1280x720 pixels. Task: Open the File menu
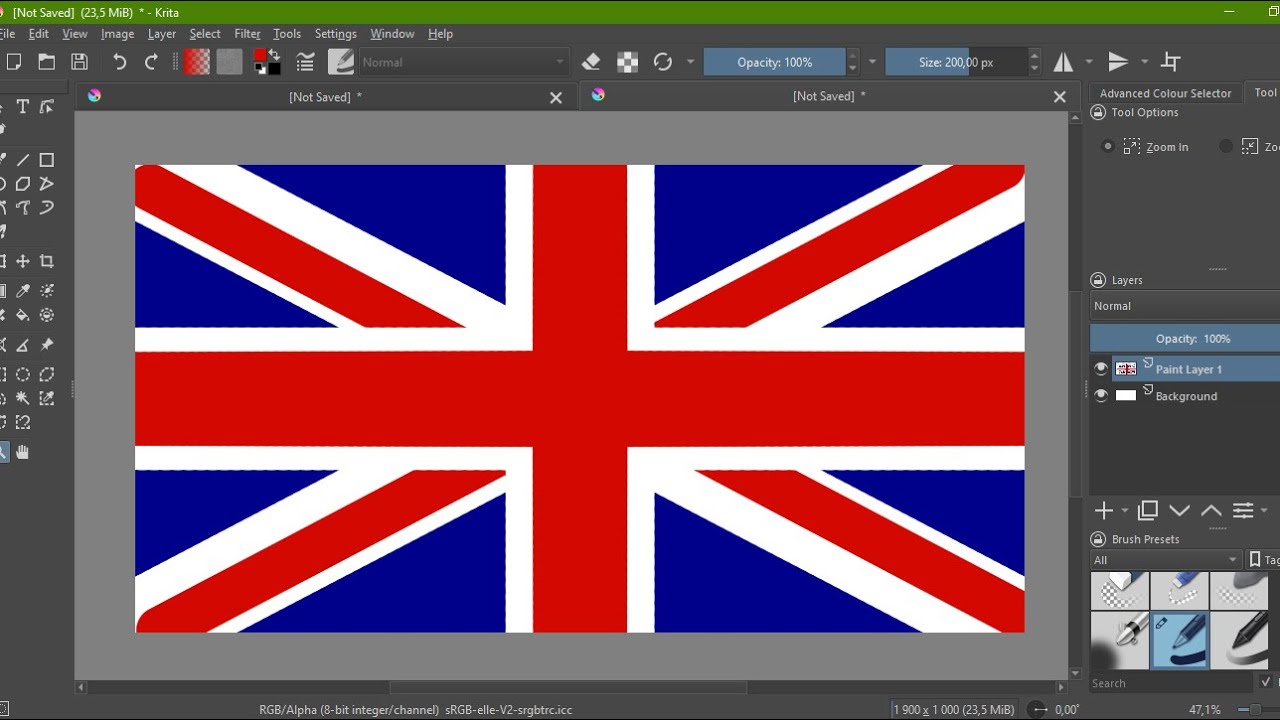pos(7,34)
